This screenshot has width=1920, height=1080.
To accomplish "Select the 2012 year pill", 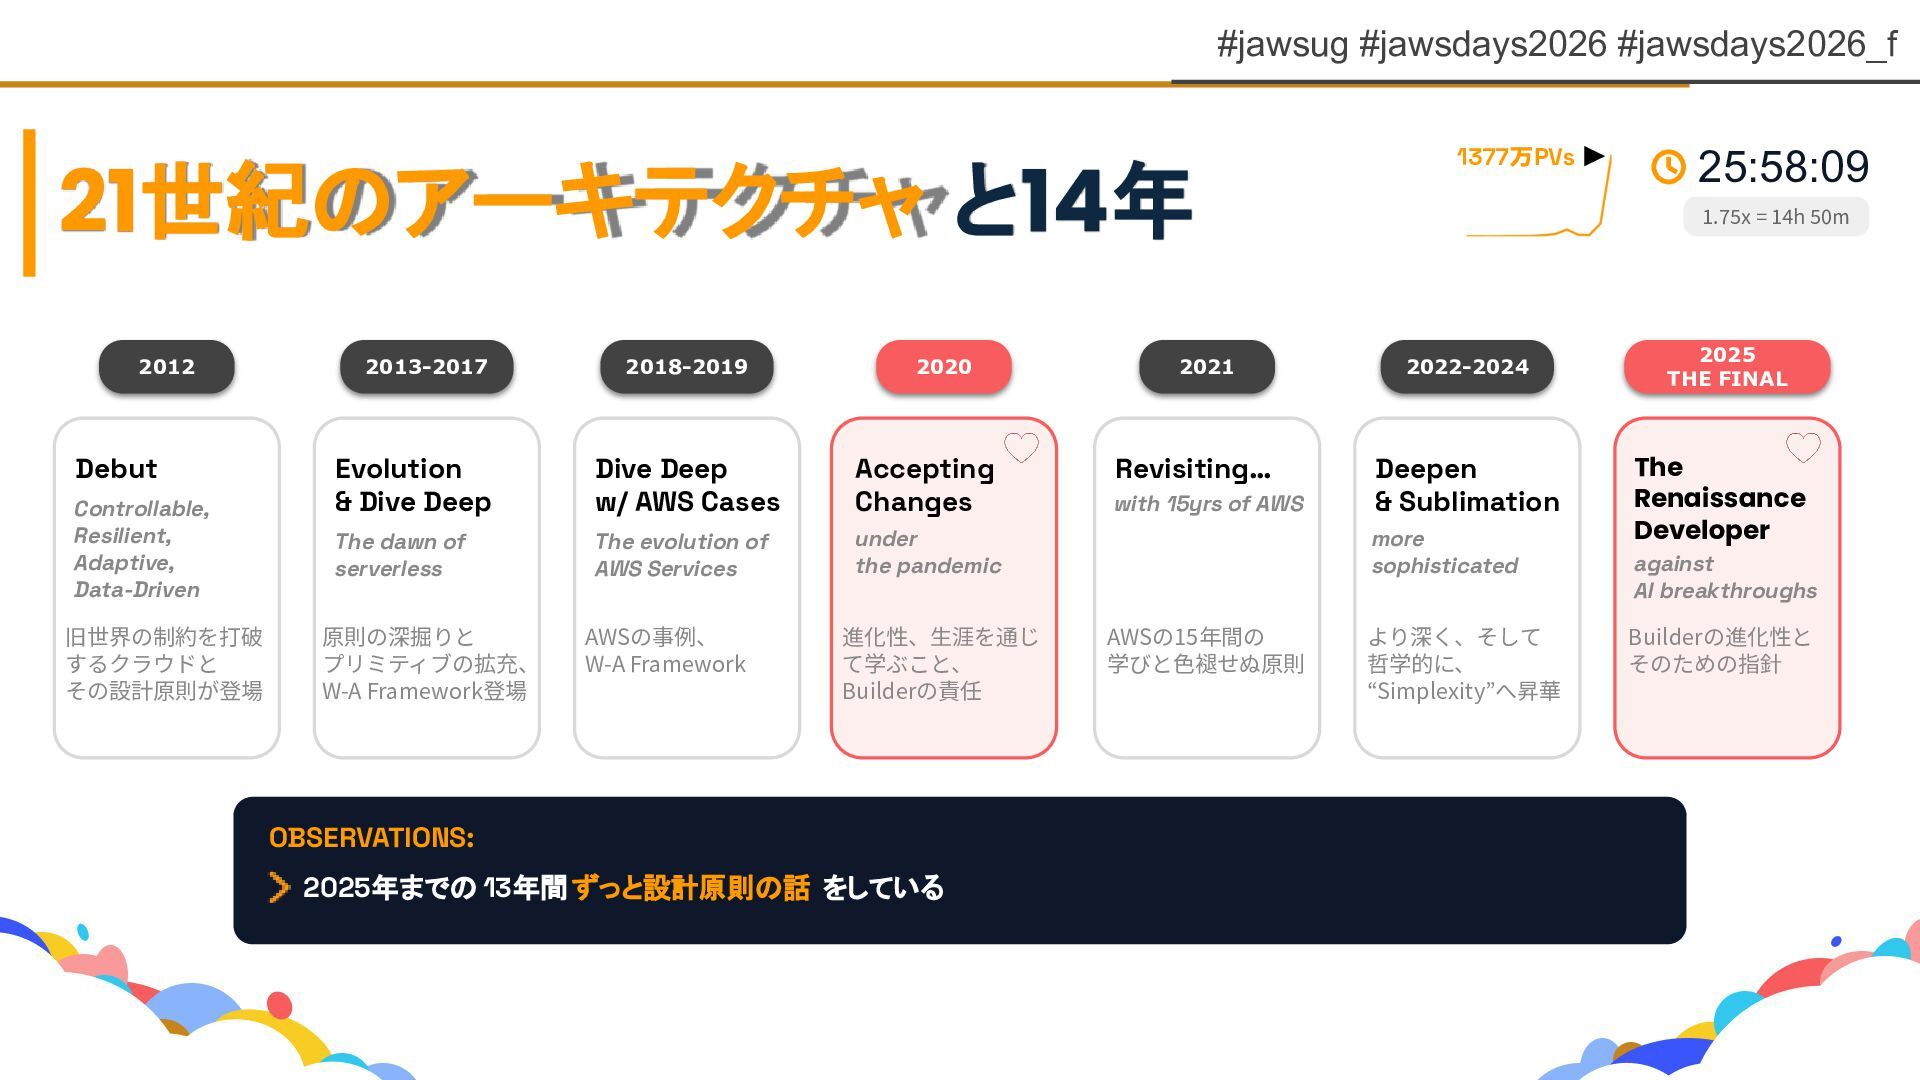I will point(166,367).
